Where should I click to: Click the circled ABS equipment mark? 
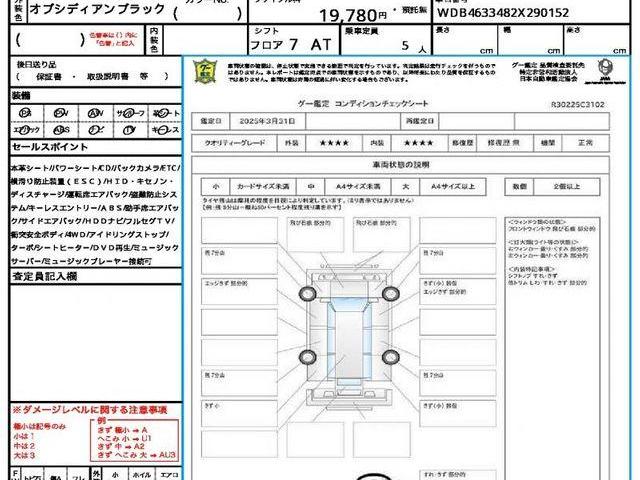[x=61, y=130]
